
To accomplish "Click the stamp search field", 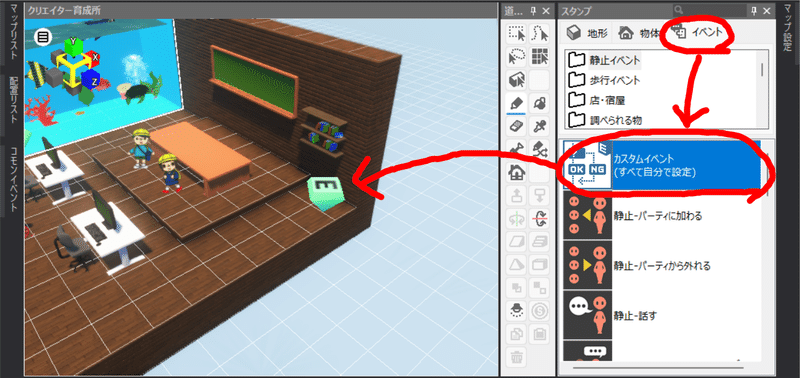I will [709, 10].
